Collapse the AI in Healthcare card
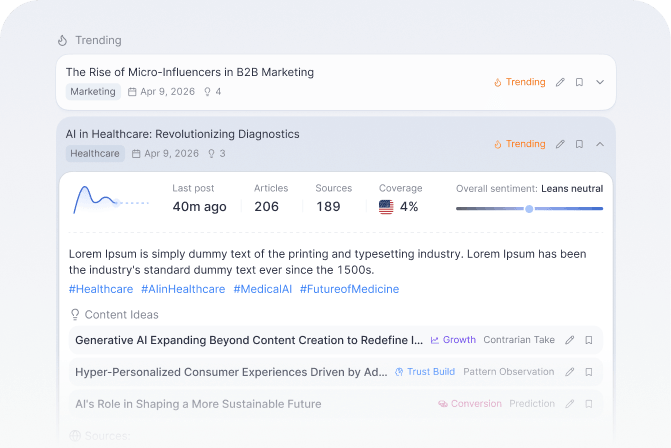The height and width of the screenshot is (448, 671). pyautogui.click(x=600, y=144)
